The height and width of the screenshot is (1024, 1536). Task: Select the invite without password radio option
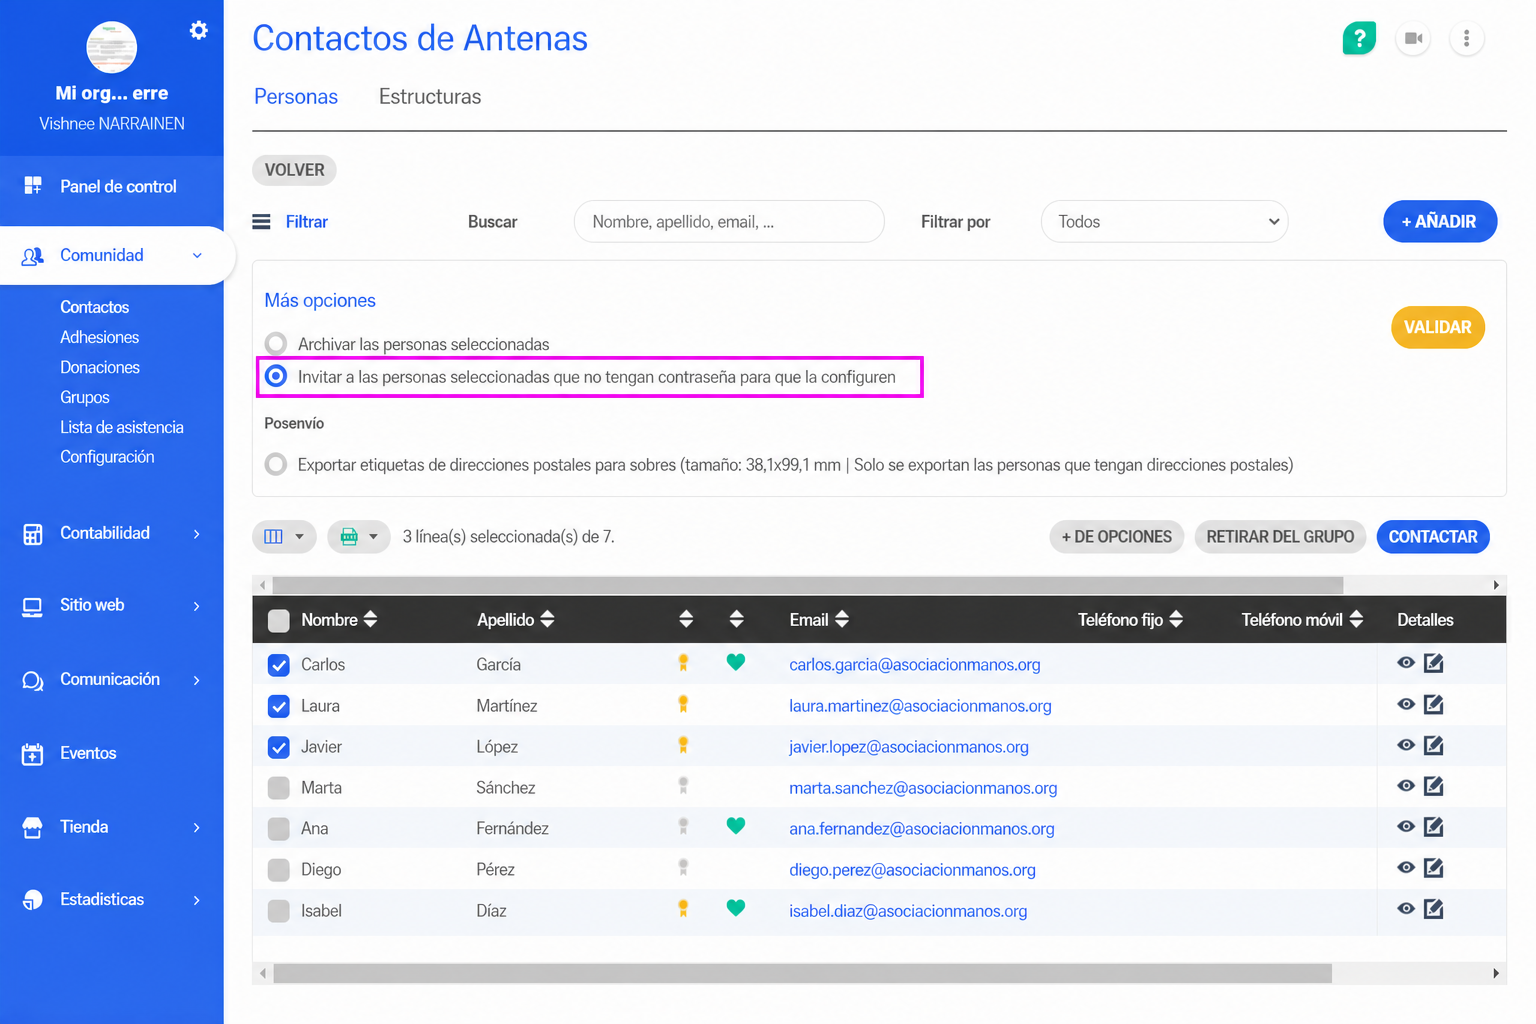click(276, 376)
